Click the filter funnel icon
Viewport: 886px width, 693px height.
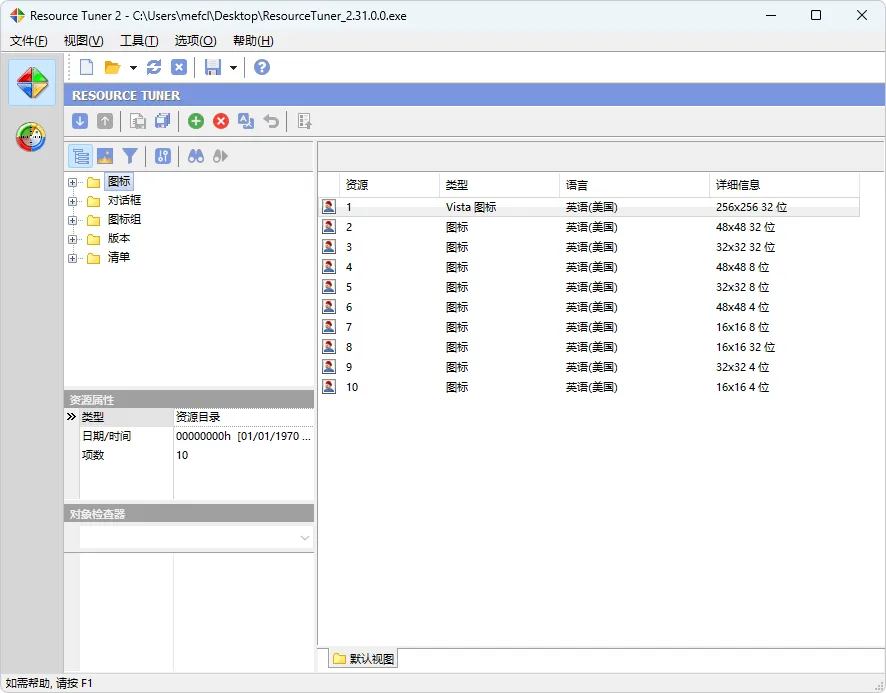[130, 156]
